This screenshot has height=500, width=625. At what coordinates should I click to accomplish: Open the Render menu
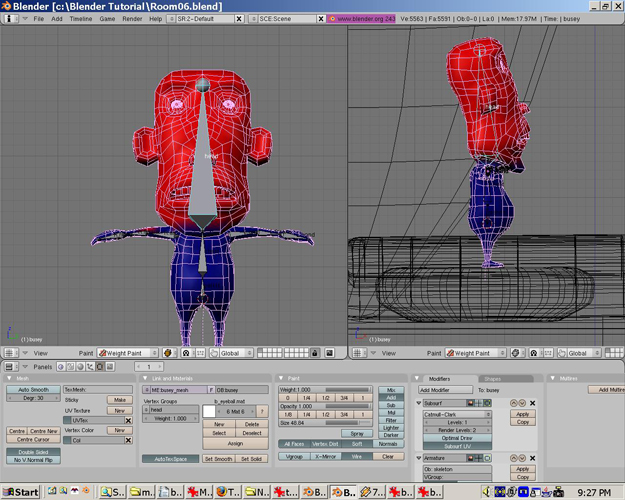coord(131,19)
